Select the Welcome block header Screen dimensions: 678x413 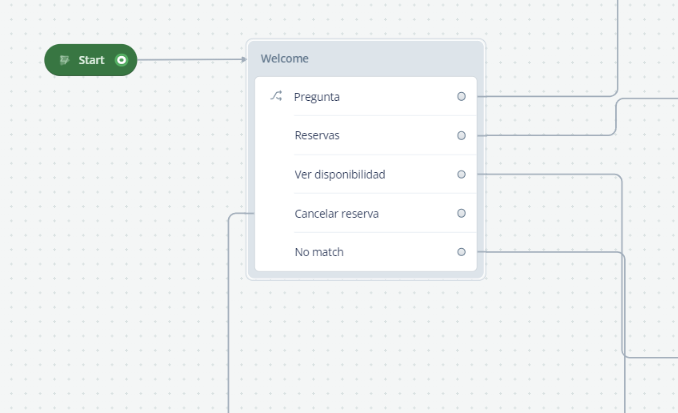pyautogui.click(x=366, y=58)
